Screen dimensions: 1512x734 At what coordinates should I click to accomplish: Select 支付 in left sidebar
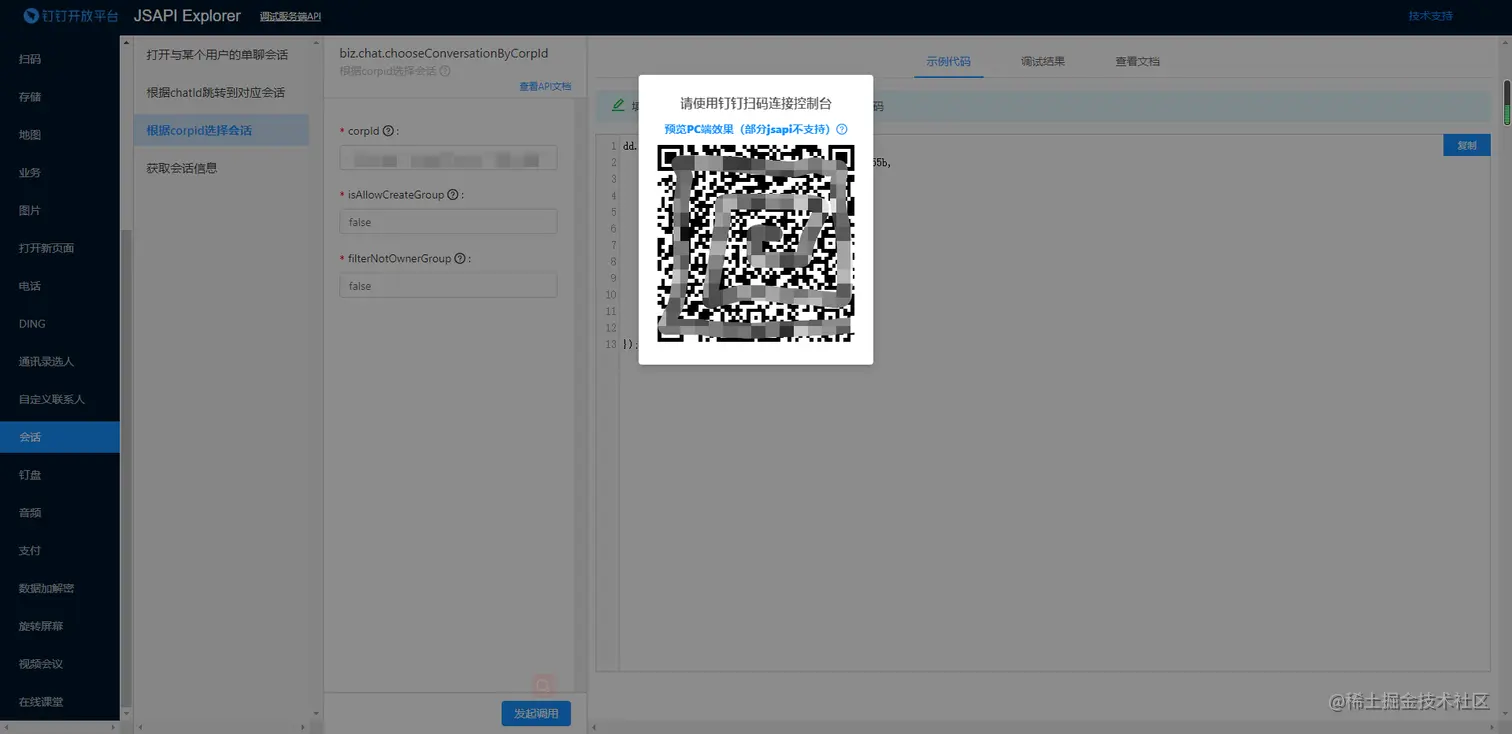coord(59,551)
